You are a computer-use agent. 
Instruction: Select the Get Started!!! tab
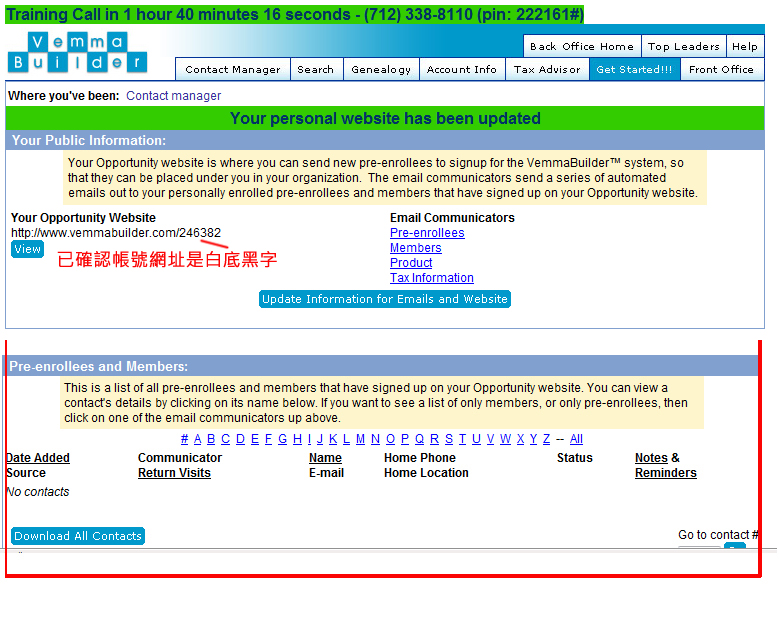[x=634, y=69]
